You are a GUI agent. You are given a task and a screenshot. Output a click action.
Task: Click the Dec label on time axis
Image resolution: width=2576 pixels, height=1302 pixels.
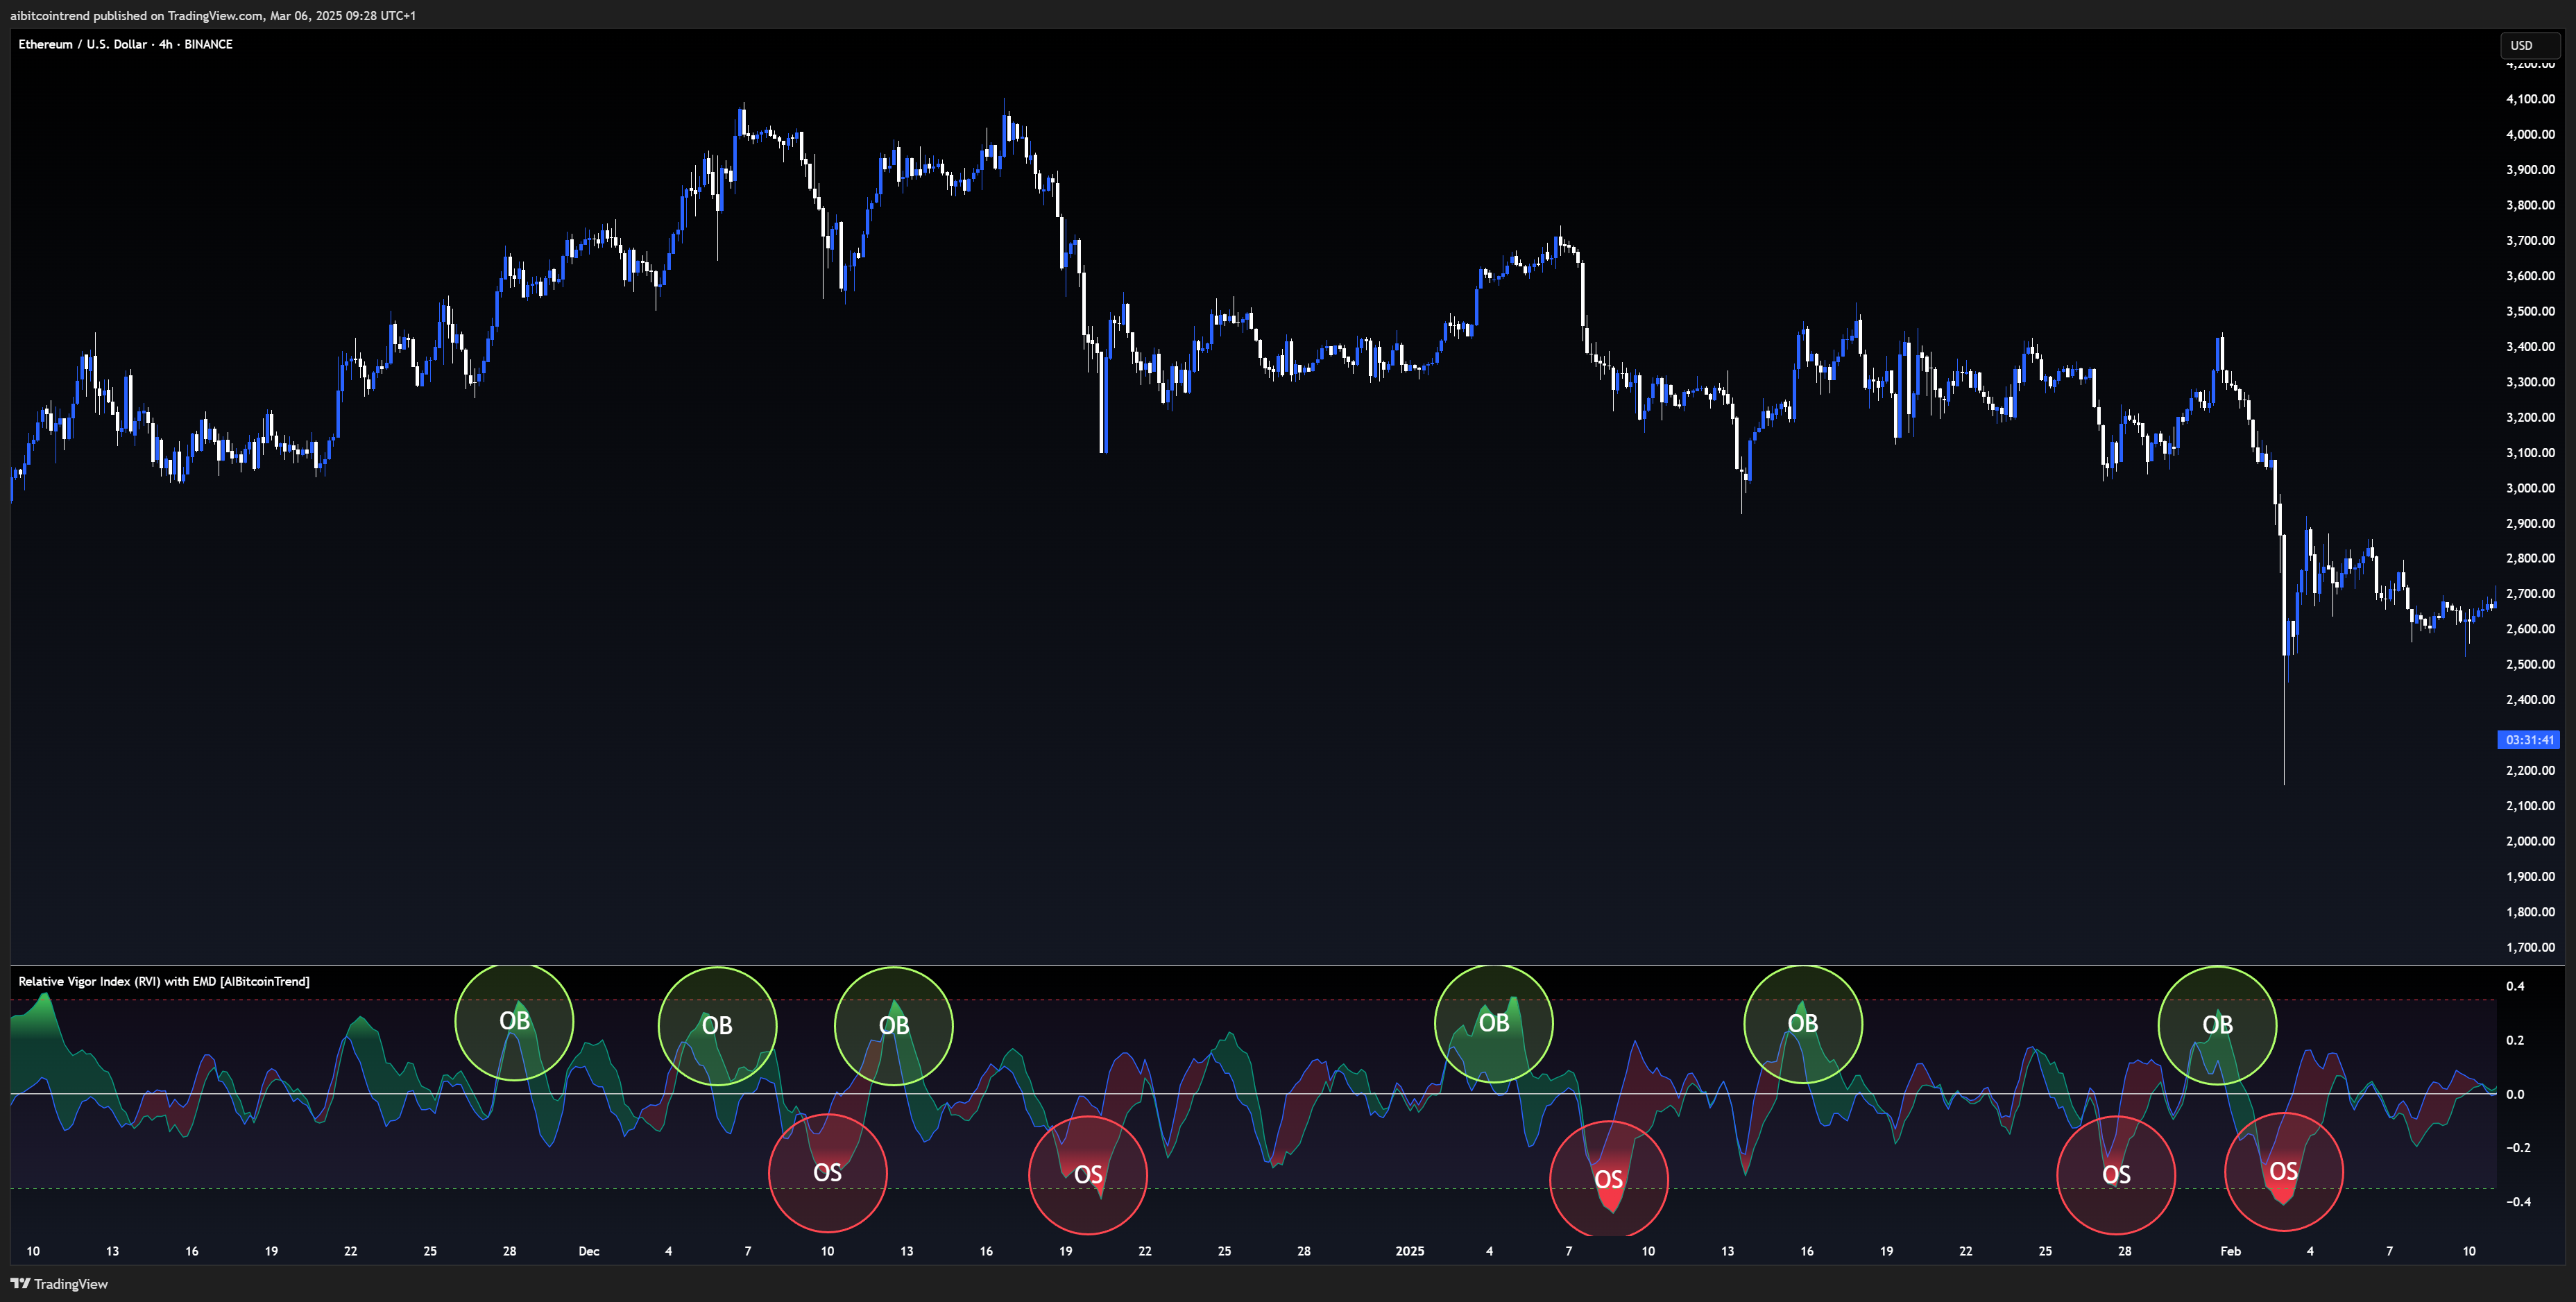pos(589,1251)
